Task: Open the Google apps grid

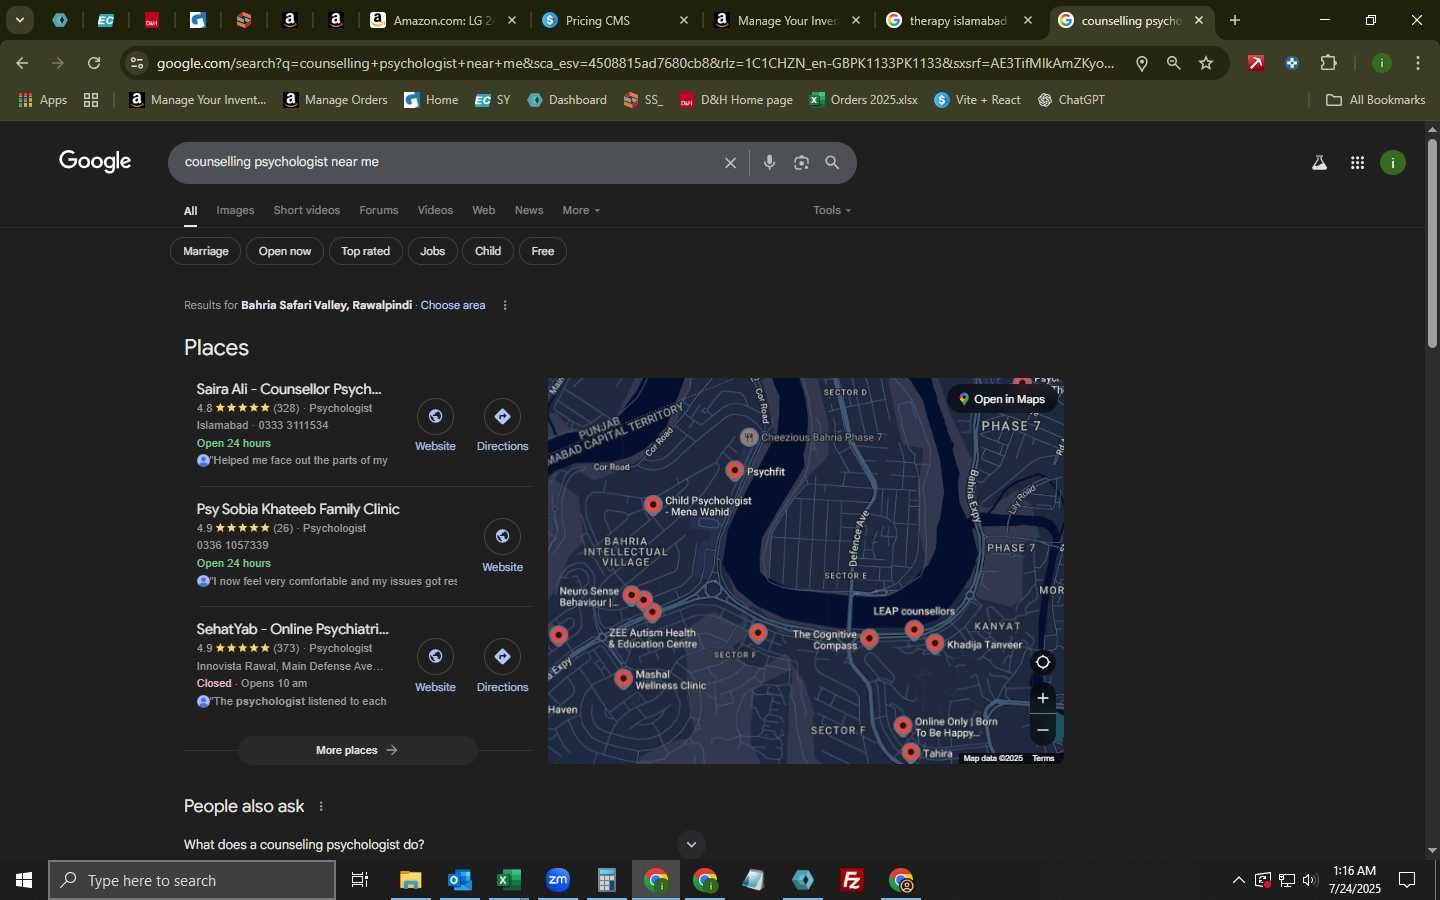Action: pyautogui.click(x=1357, y=163)
